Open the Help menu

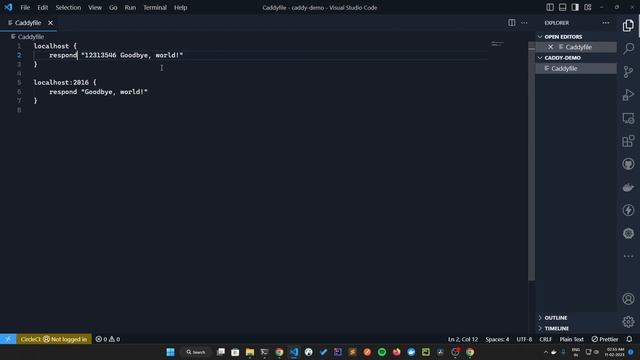[x=180, y=7]
